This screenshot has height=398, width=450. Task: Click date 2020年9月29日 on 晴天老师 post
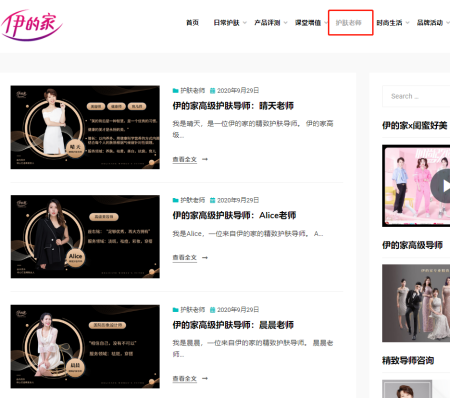coord(238,90)
